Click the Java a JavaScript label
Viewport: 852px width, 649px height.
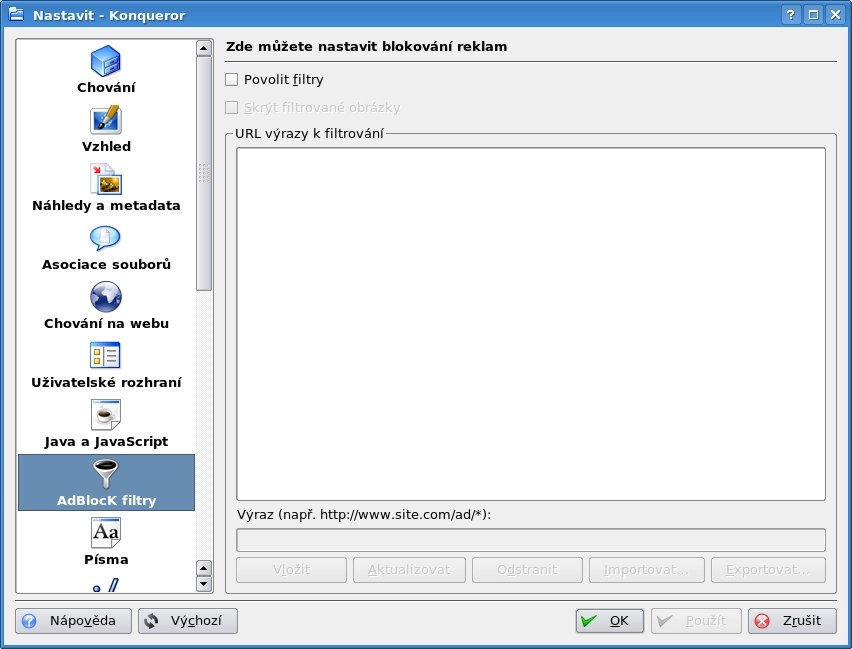pos(106,441)
